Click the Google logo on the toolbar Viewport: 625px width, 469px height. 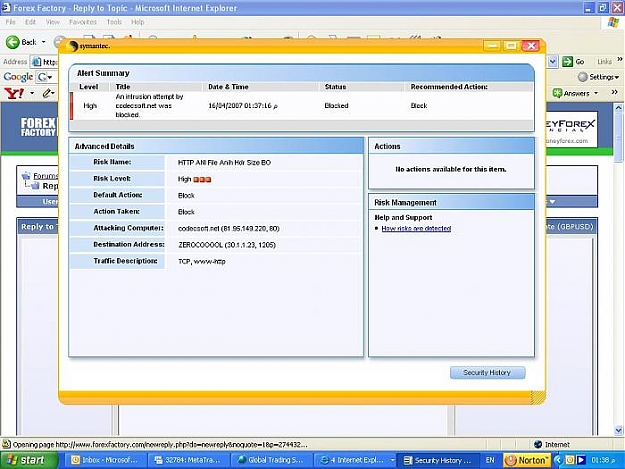tap(18, 77)
